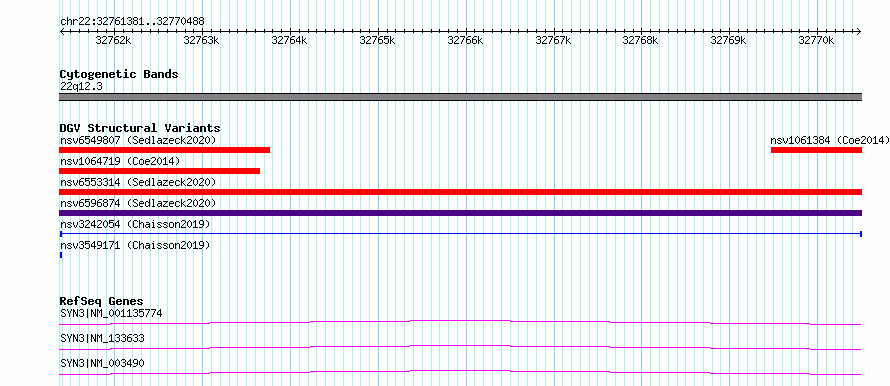Open gene label SYN3|NM_003490
The height and width of the screenshot is (386, 890).
click(x=102, y=363)
